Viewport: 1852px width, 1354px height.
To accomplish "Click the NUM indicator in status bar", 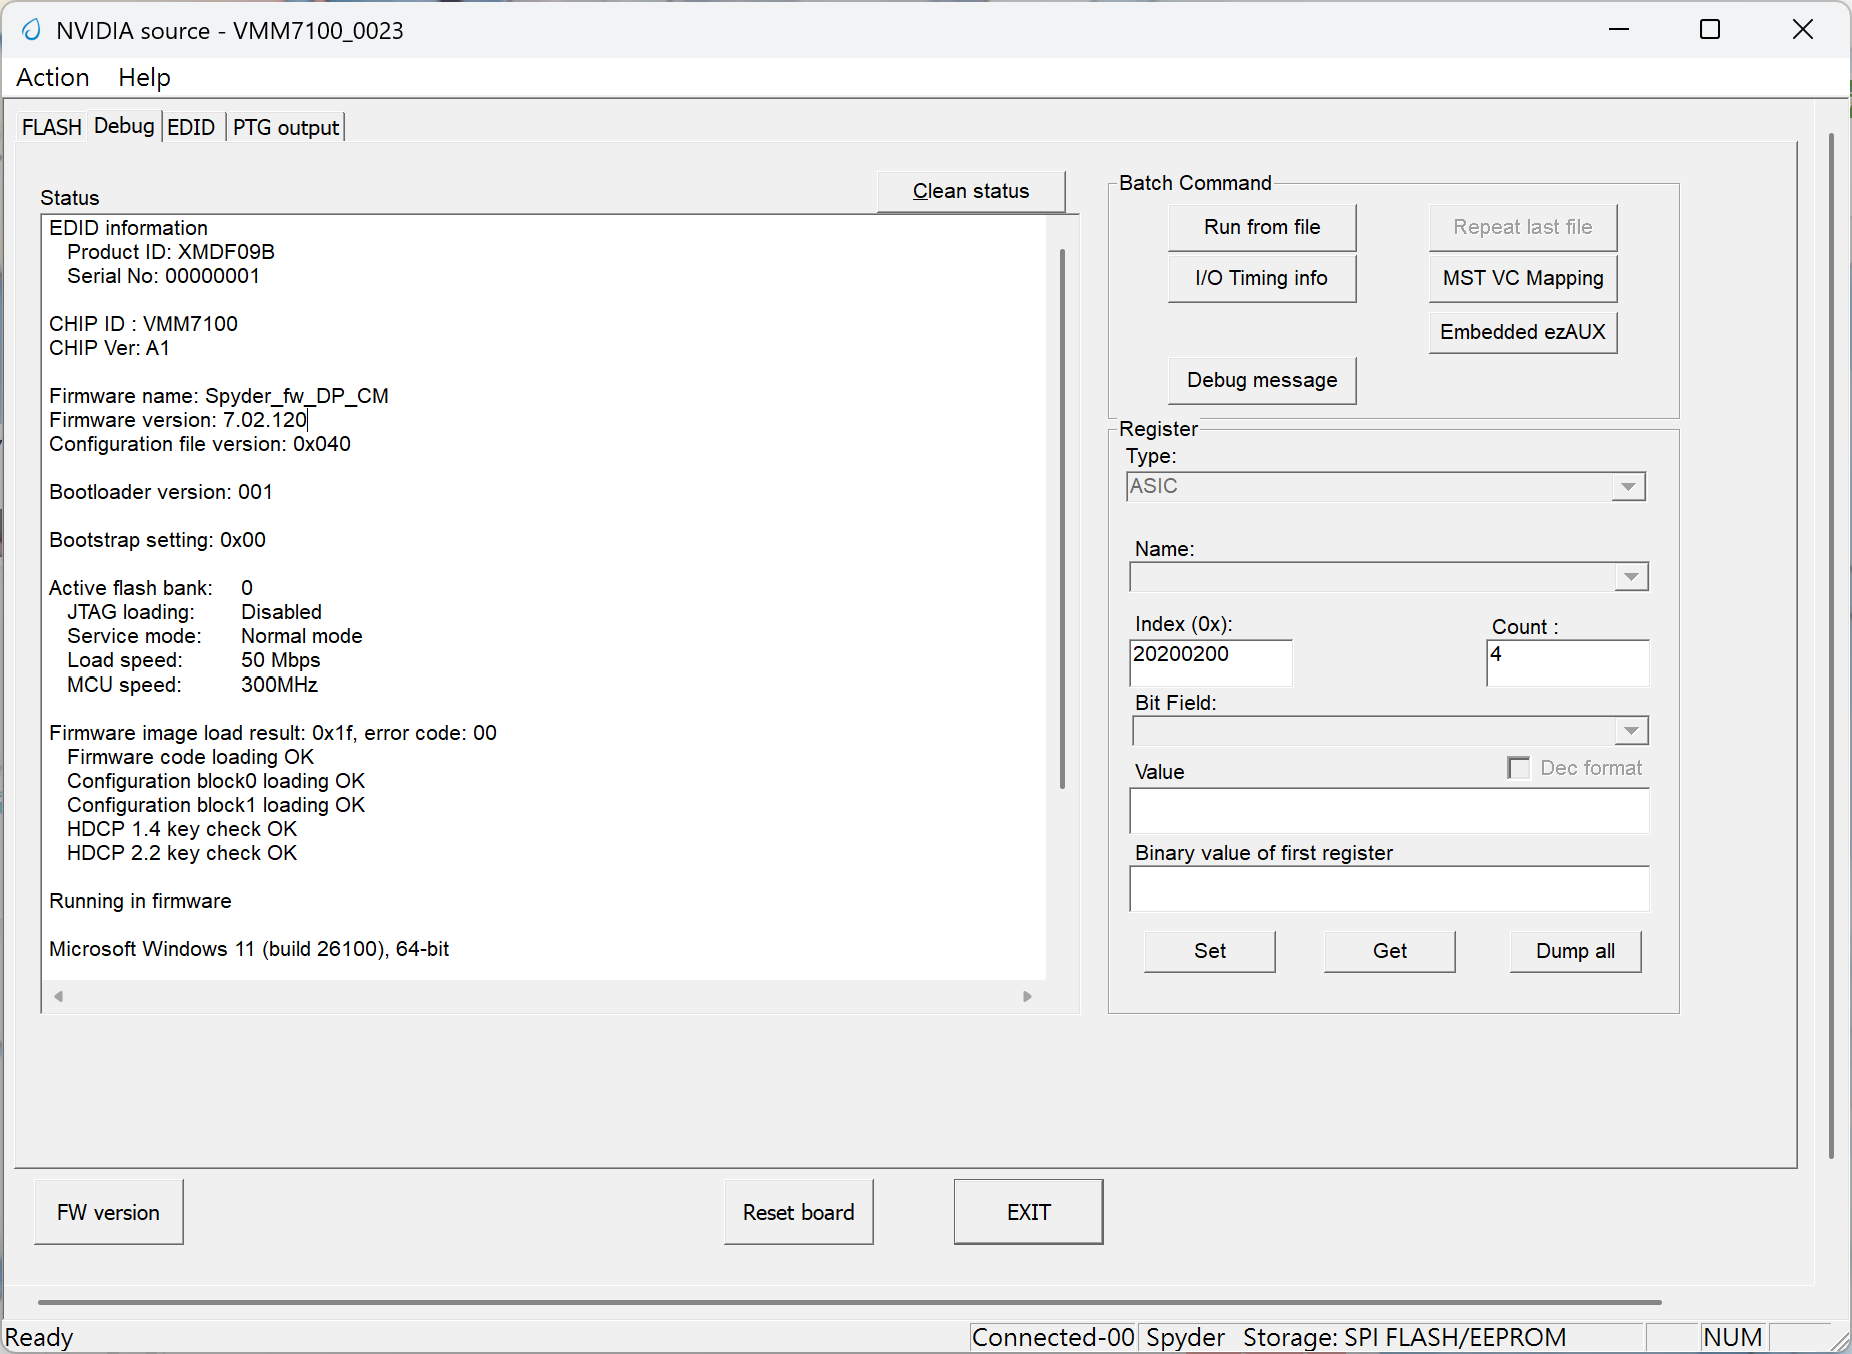I will tap(1733, 1337).
